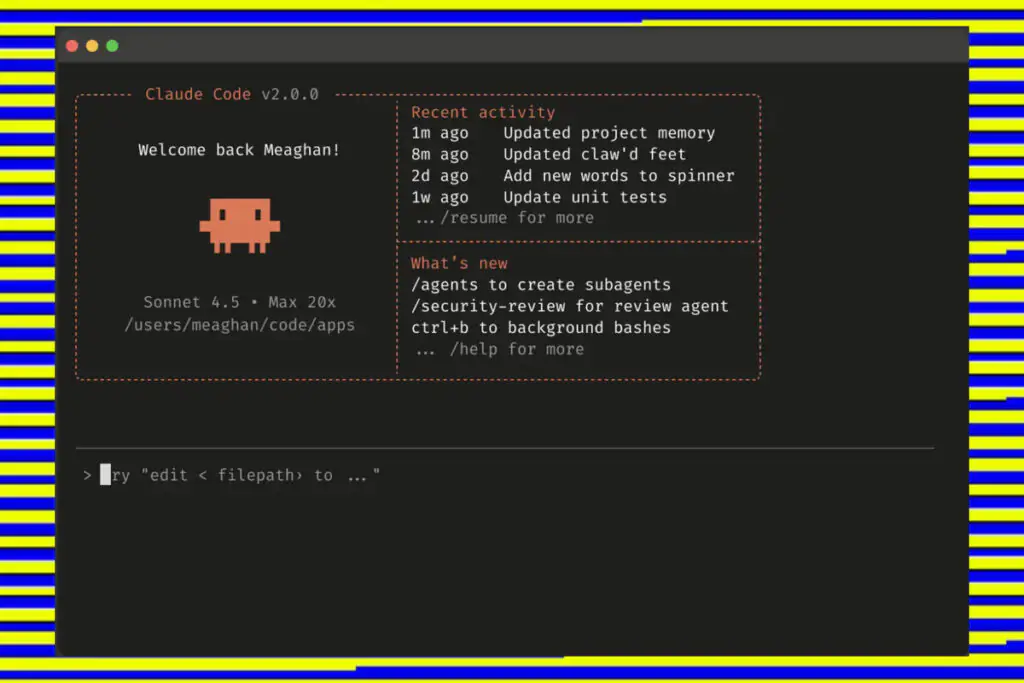Click the yellow minimize window button

click(x=92, y=46)
